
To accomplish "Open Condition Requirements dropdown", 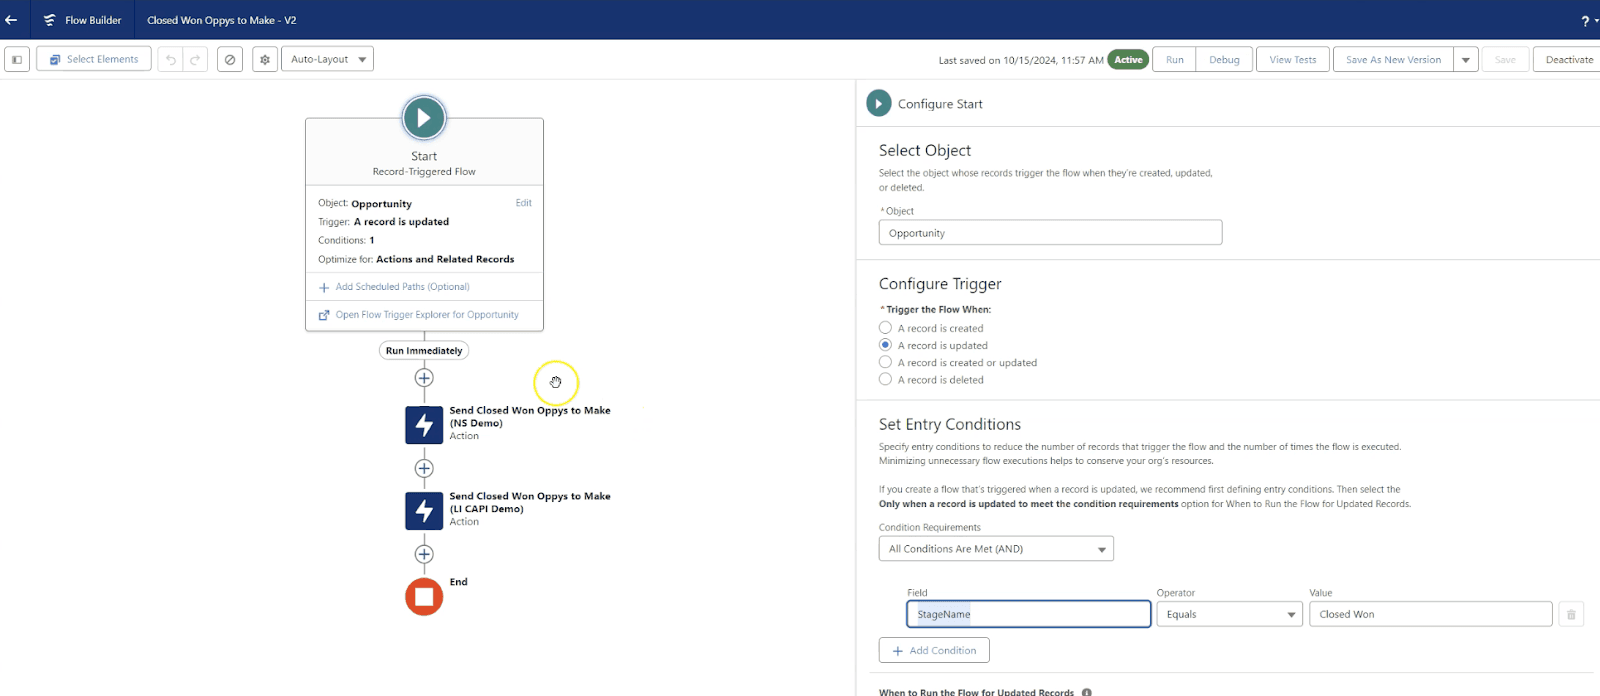I will (x=996, y=549).
